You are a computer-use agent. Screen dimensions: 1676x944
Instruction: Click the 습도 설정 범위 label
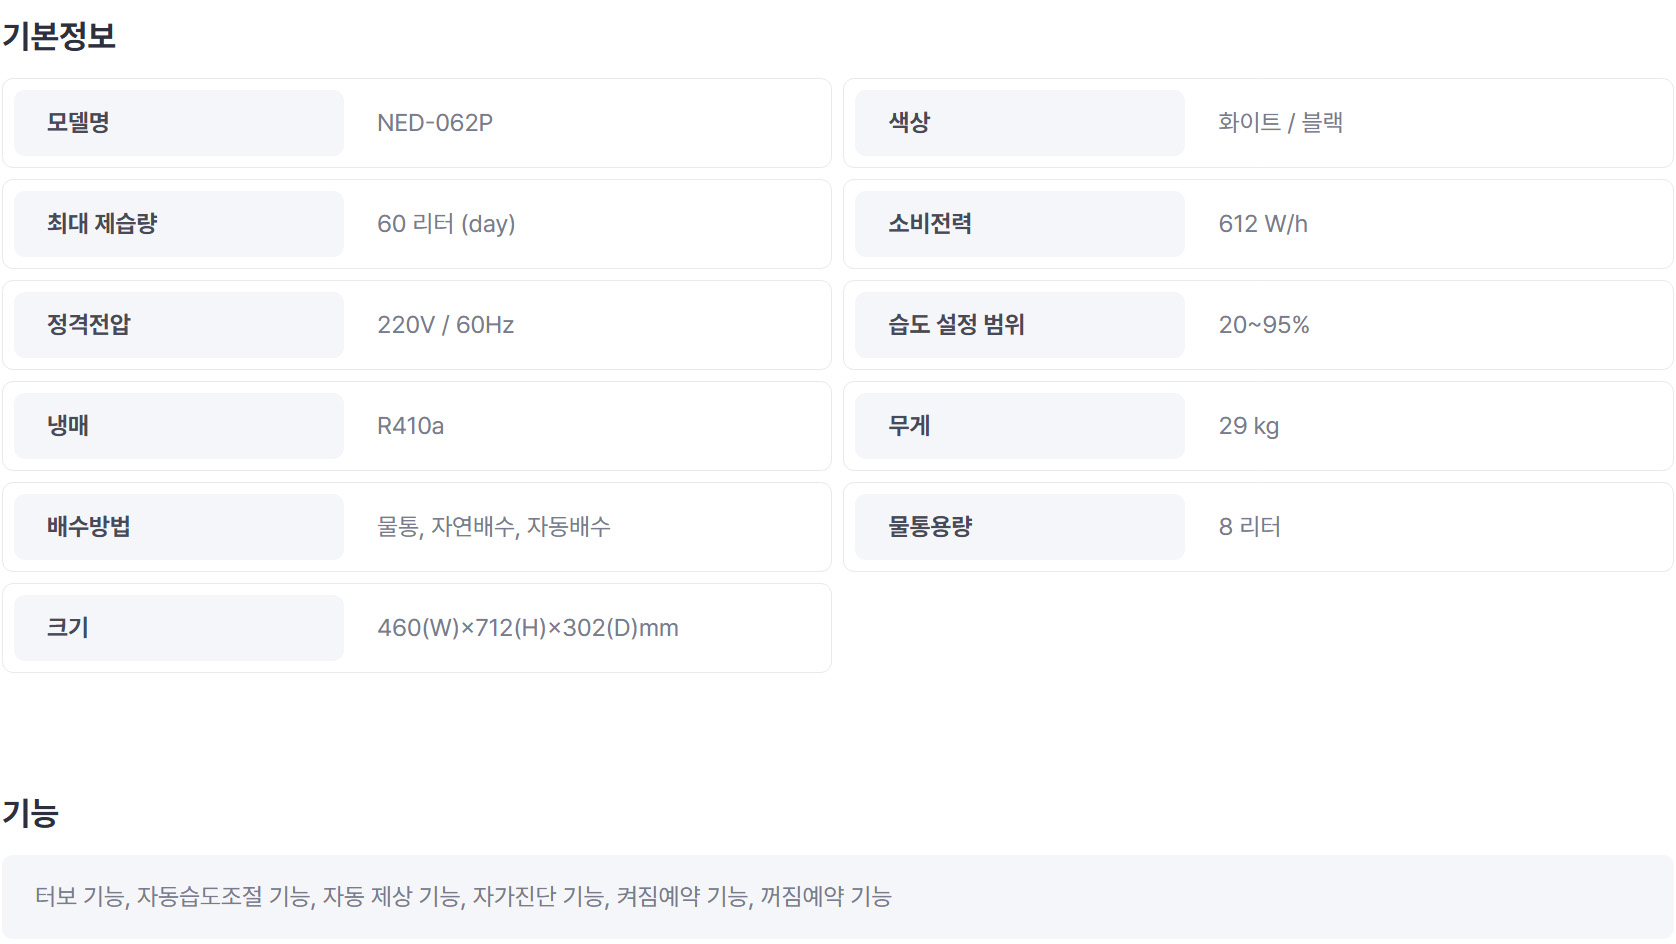click(957, 325)
